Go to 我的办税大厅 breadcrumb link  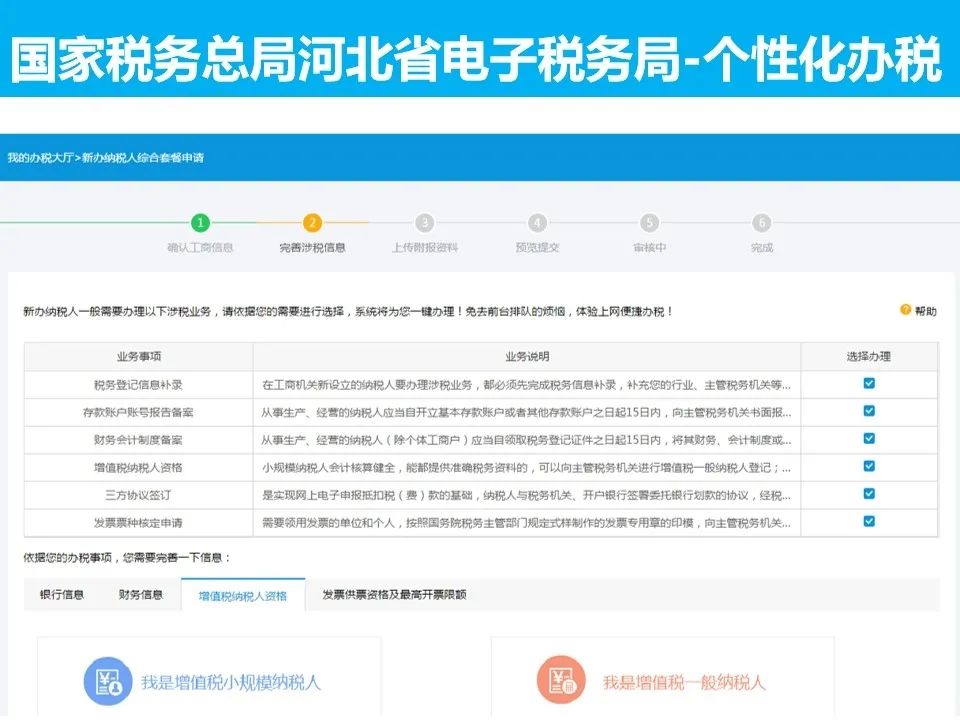coord(40,157)
